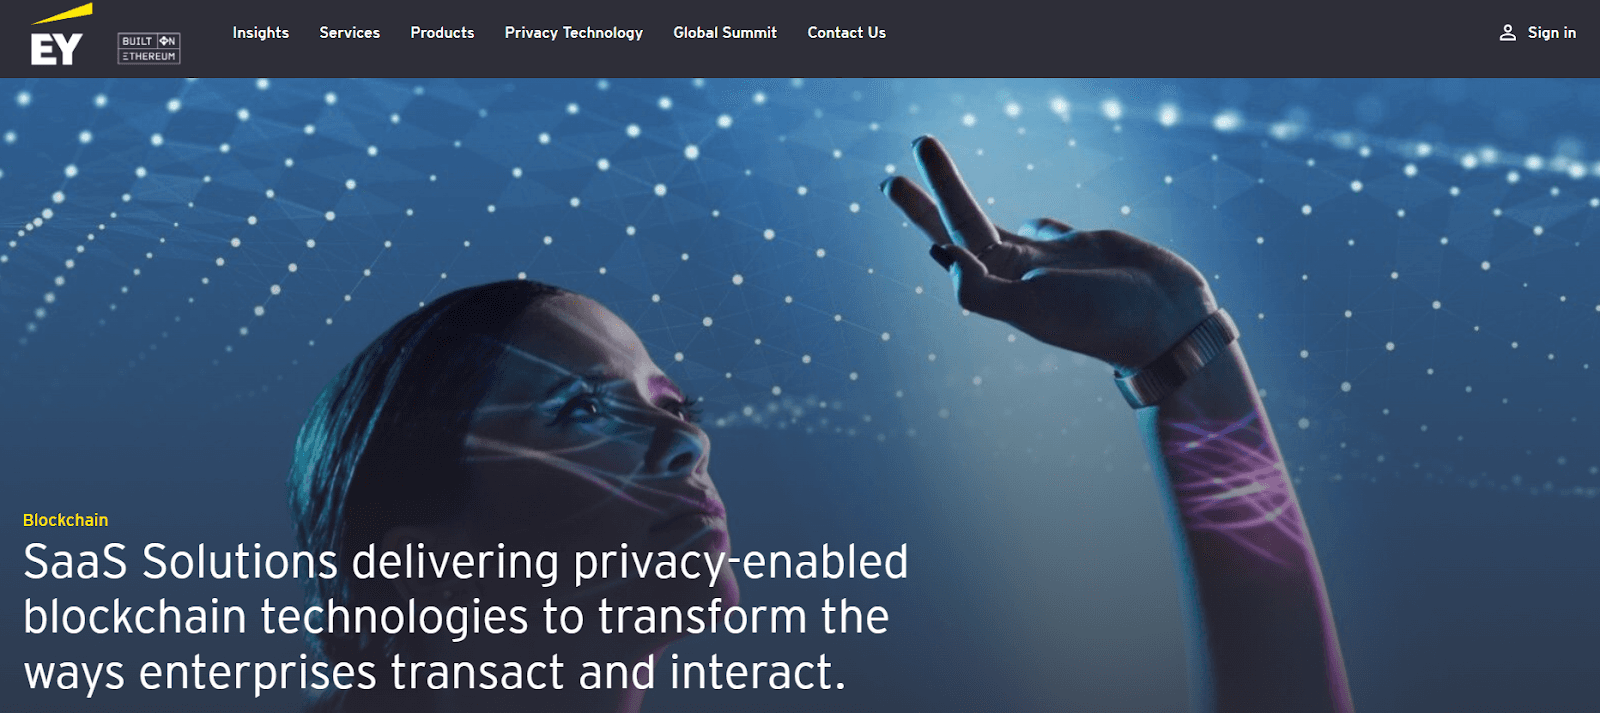Select the yellow Blockchain category label
The width and height of the screenshot is (1600, 713).
pyautogui.click(x=66, y=520)
